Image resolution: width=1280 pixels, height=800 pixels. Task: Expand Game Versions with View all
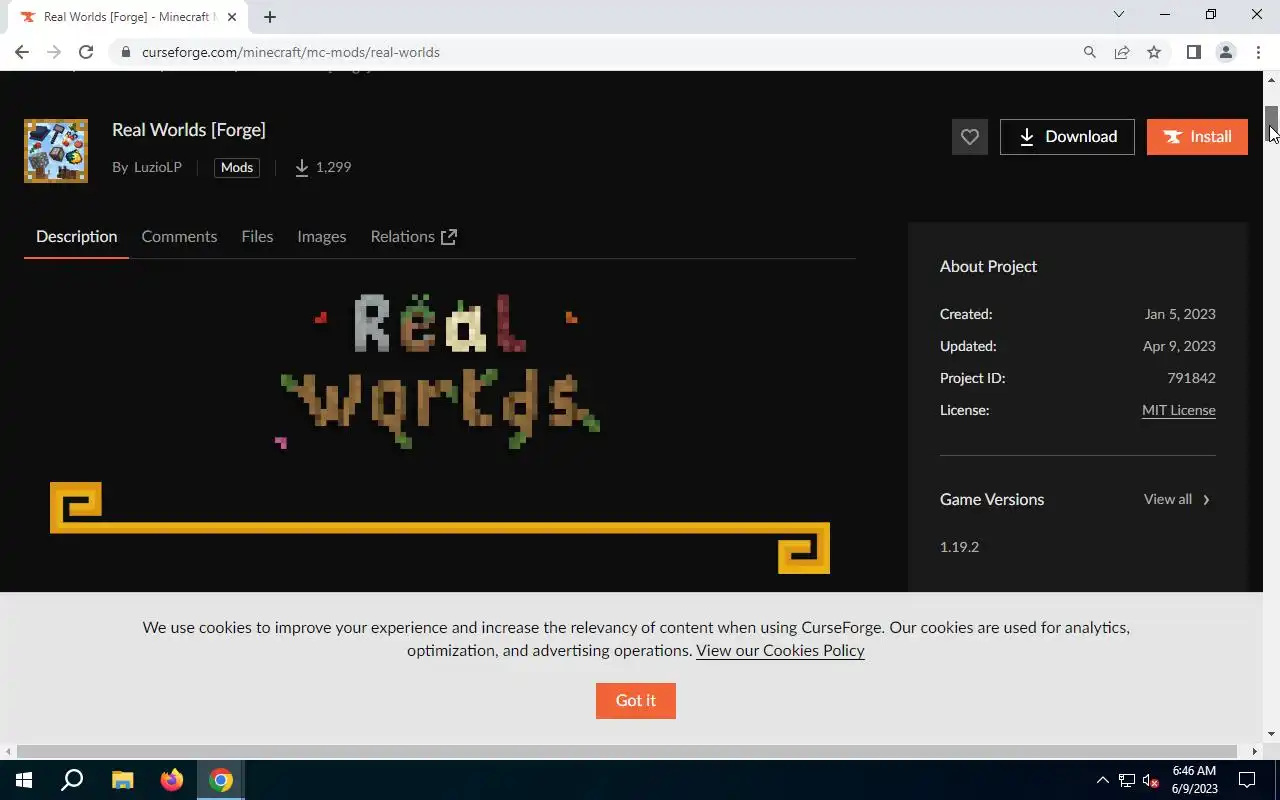click(x=1177, y=499)
